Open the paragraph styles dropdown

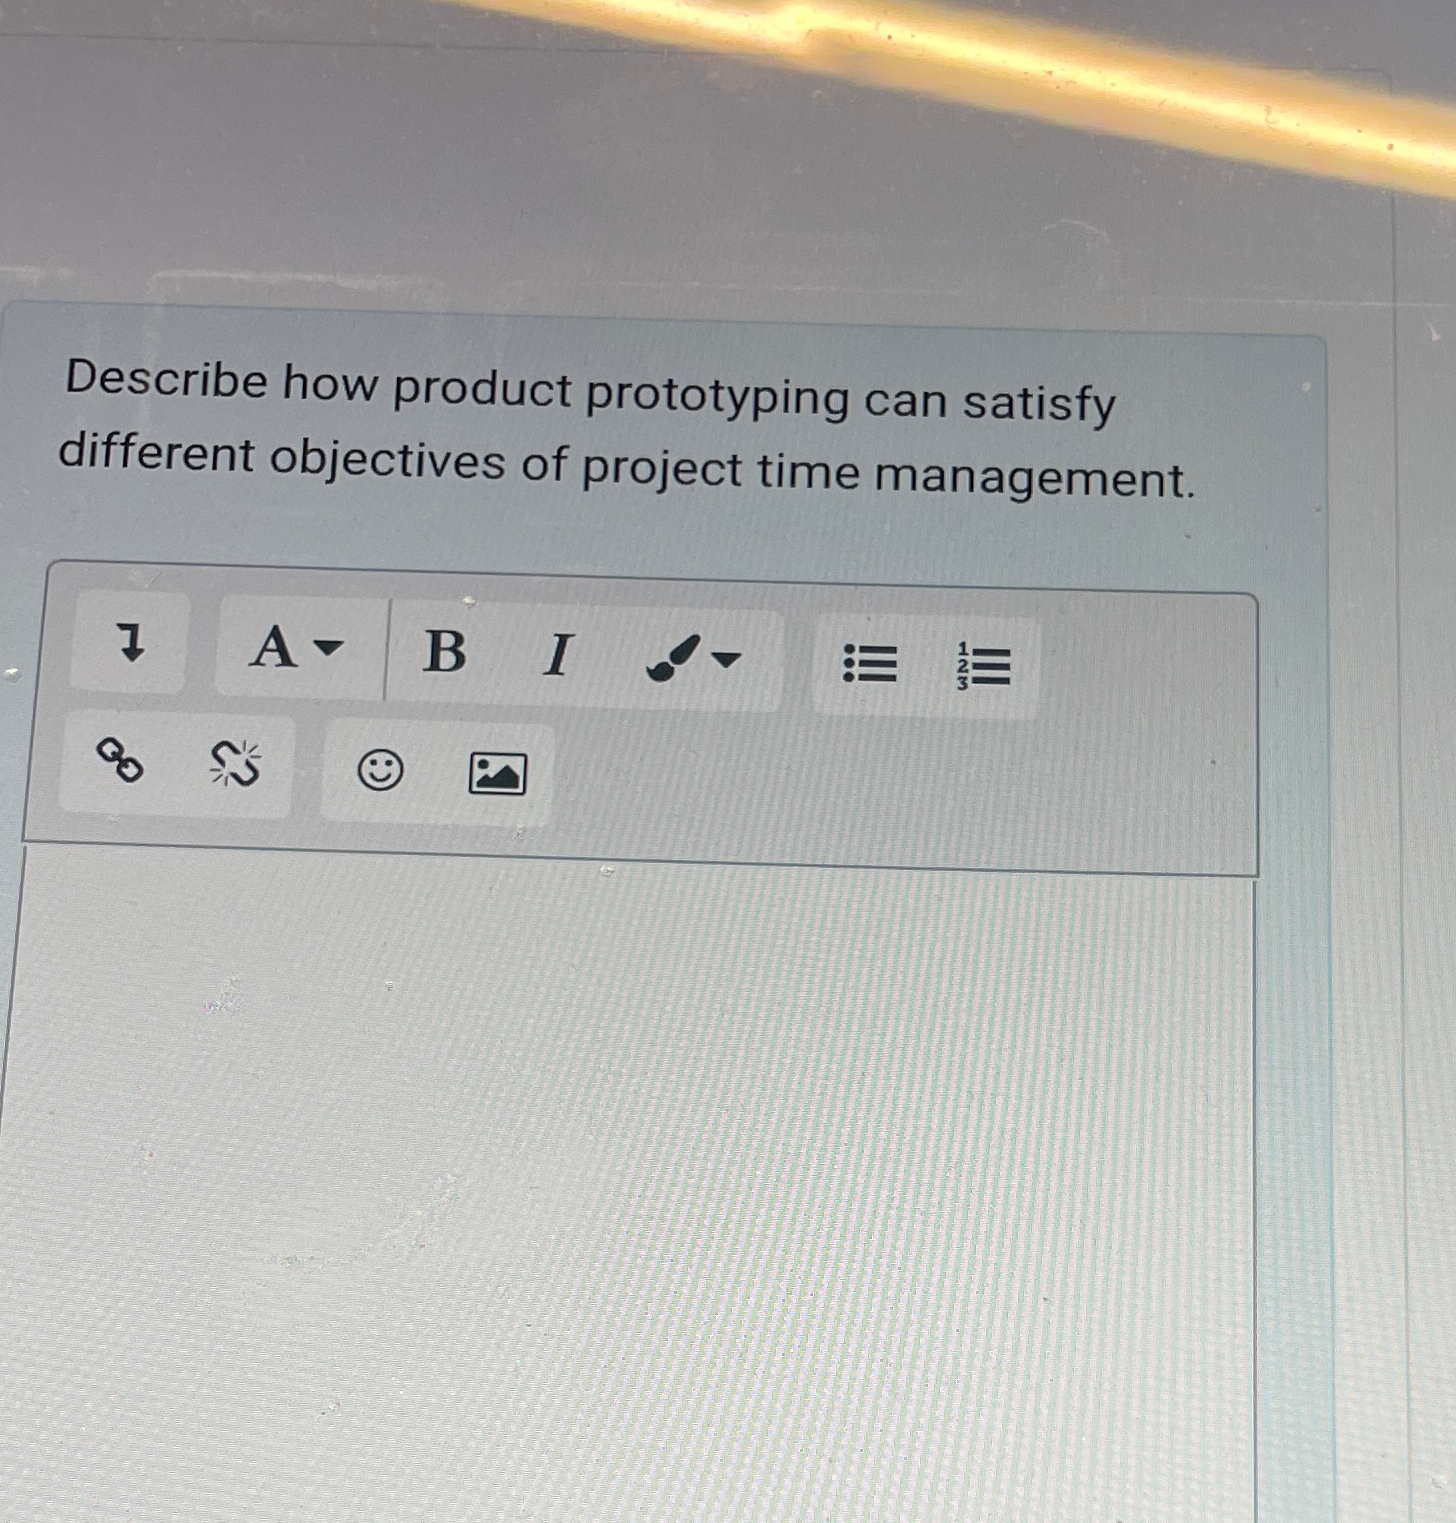tap(298, 648)
